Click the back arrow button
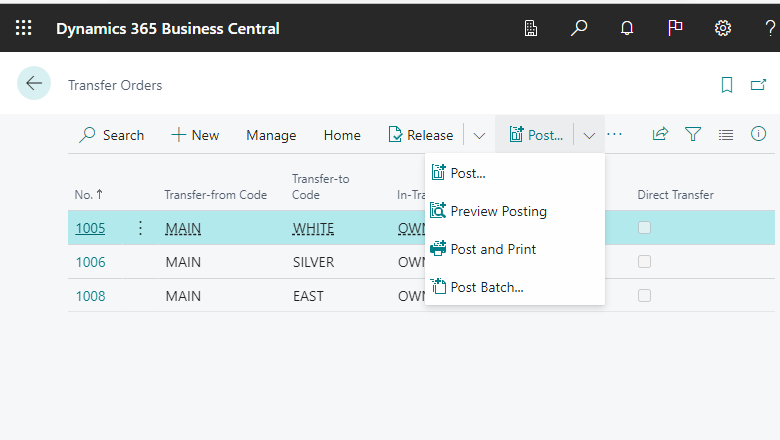The width and height of the screenshot is (780, 440). pyautogui.click(x=34, y=84)
